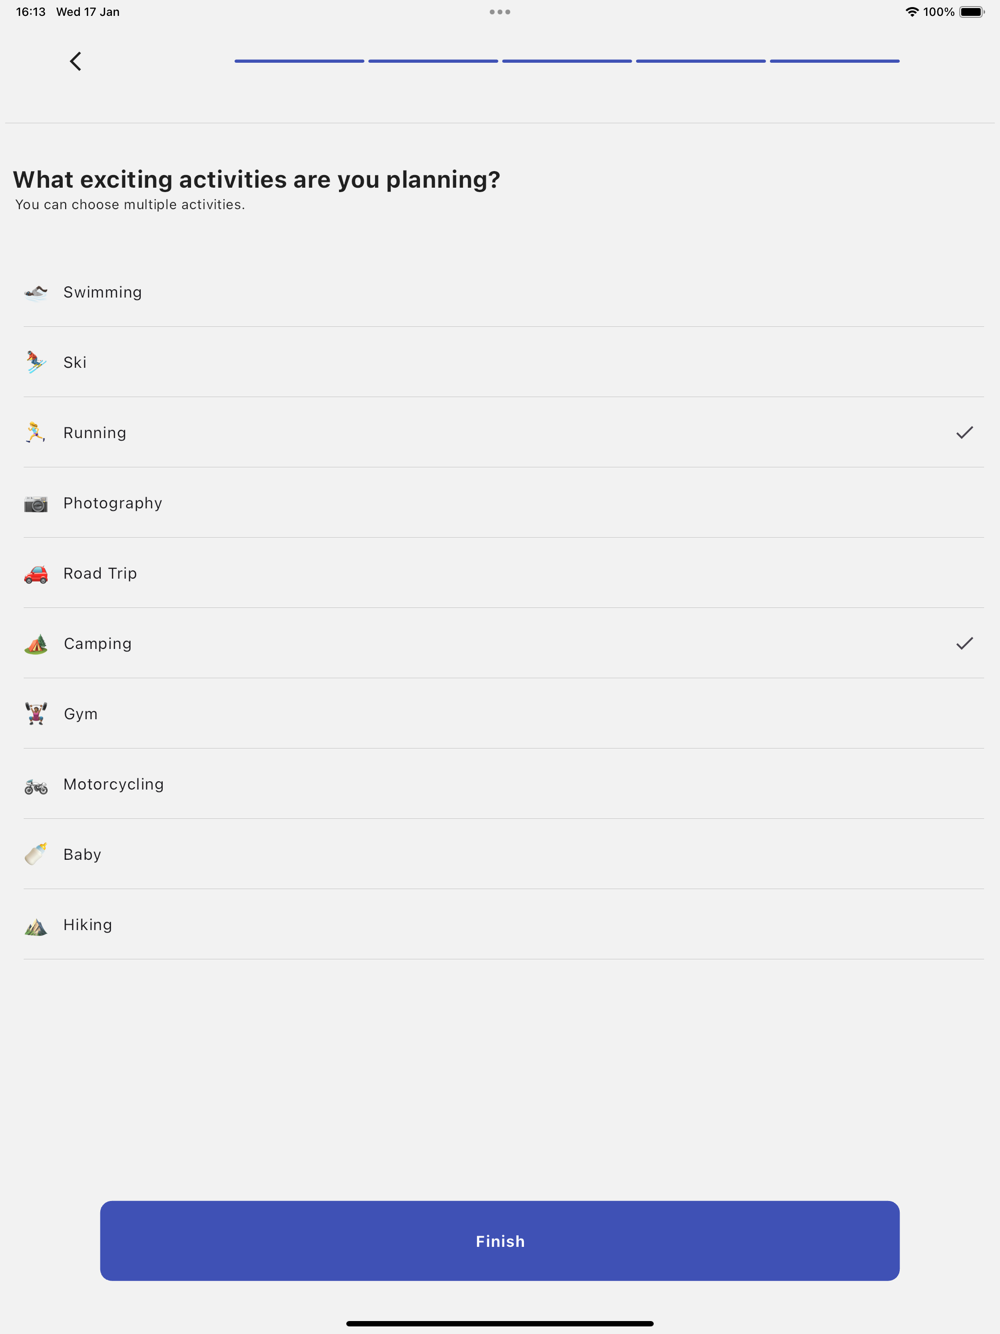Tap the camera icon for Photography
The height and width of the screenshot is (1334, 1000).
pos(36,503)
